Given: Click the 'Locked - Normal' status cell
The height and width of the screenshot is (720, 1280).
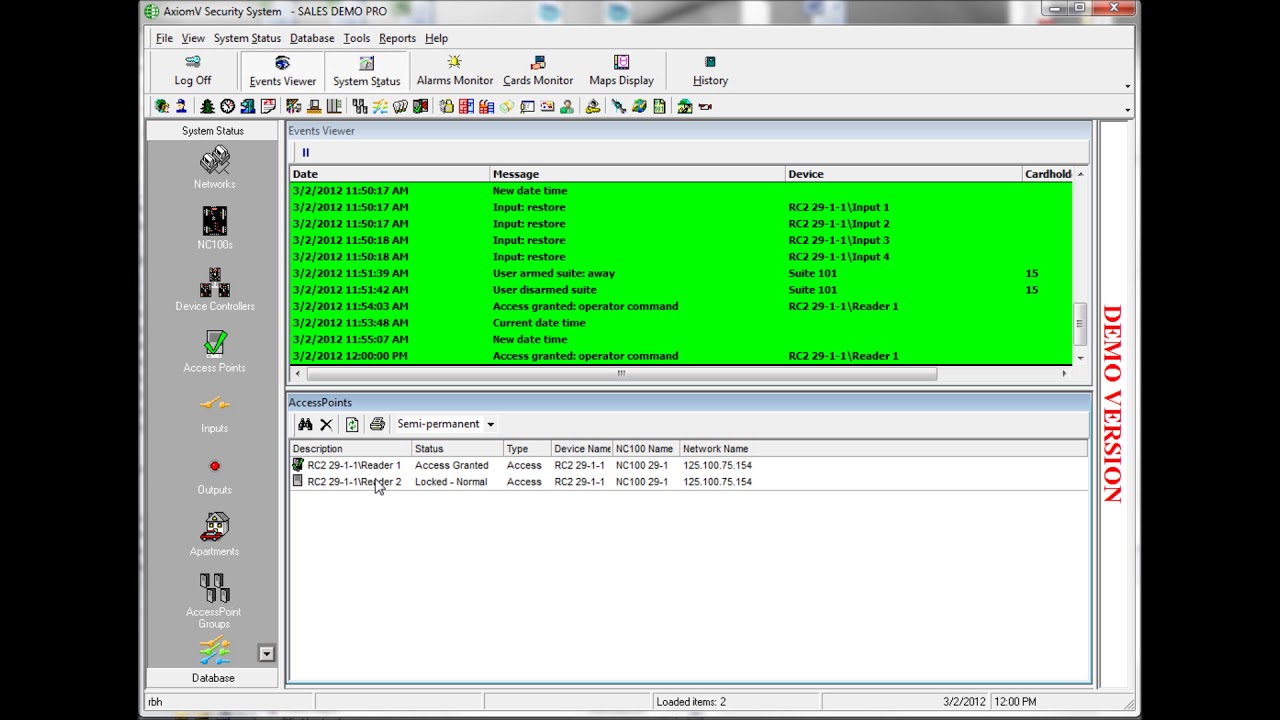Looking at the screenshot, I should [451, 482].
